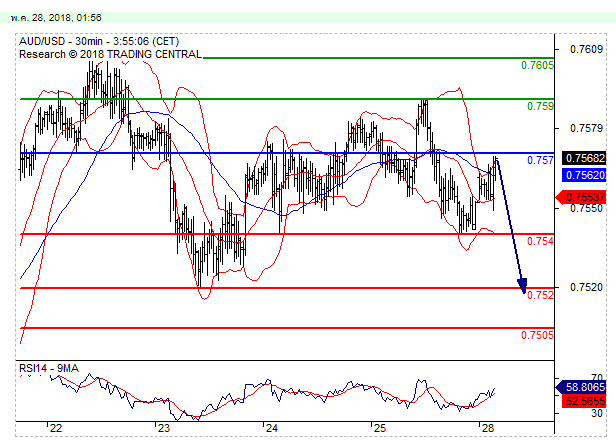
Task: Click the black price tag 0.75682
Action: (x=585, y=158)
